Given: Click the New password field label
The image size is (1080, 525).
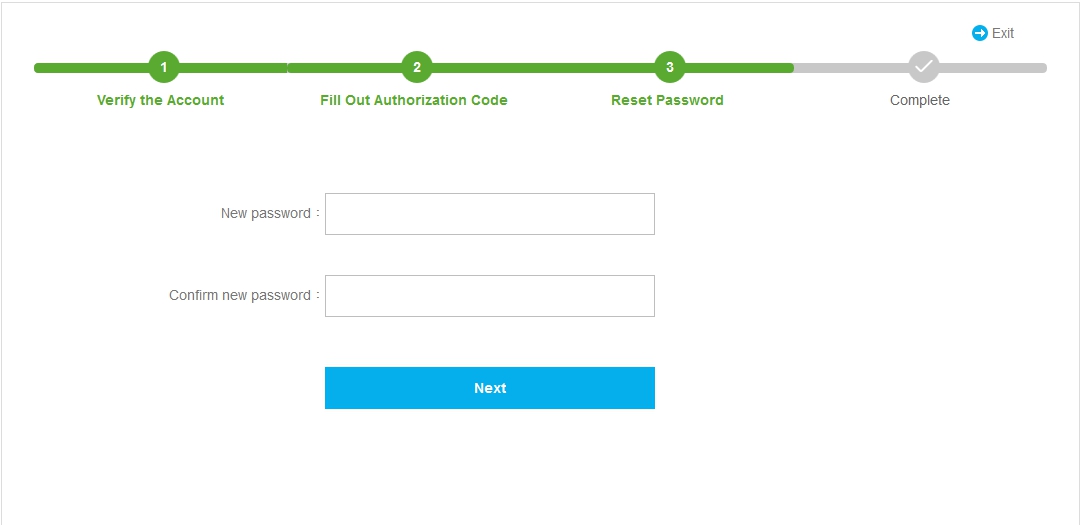Looking at the screenshot, I should pos(265,214).
